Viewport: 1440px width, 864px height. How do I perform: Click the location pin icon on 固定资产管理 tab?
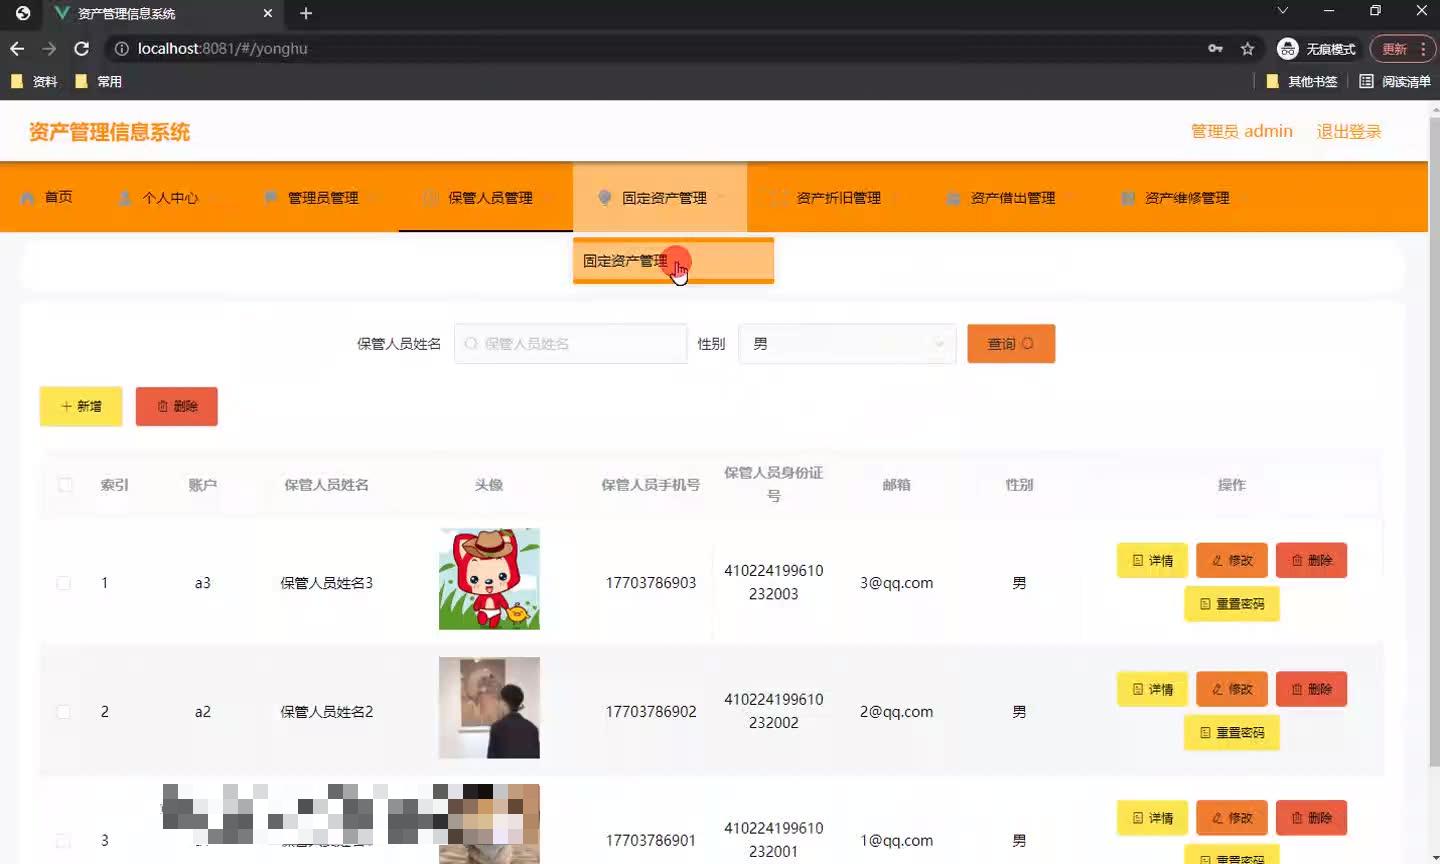click(603, 197)
